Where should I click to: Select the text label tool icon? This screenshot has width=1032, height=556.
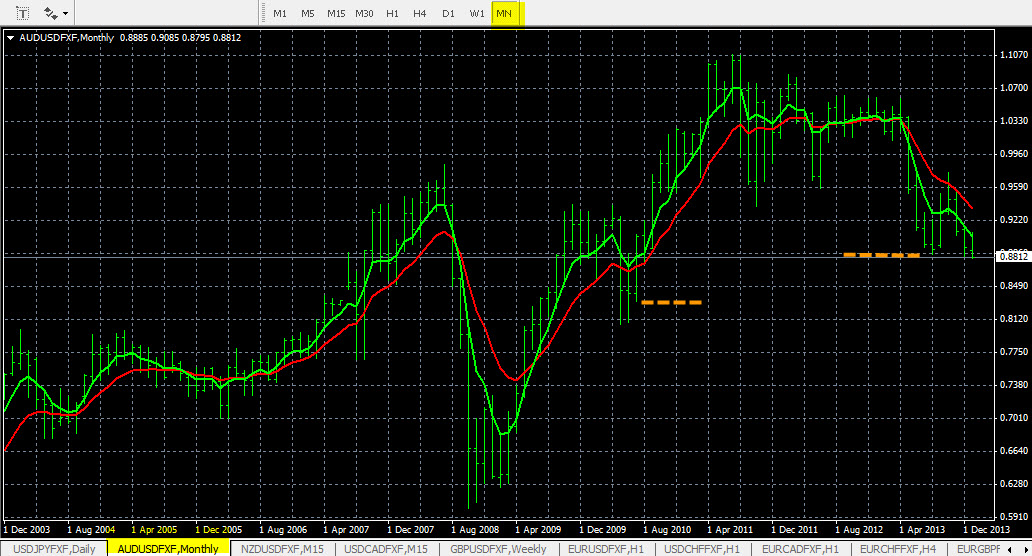(x=22, y=13)
